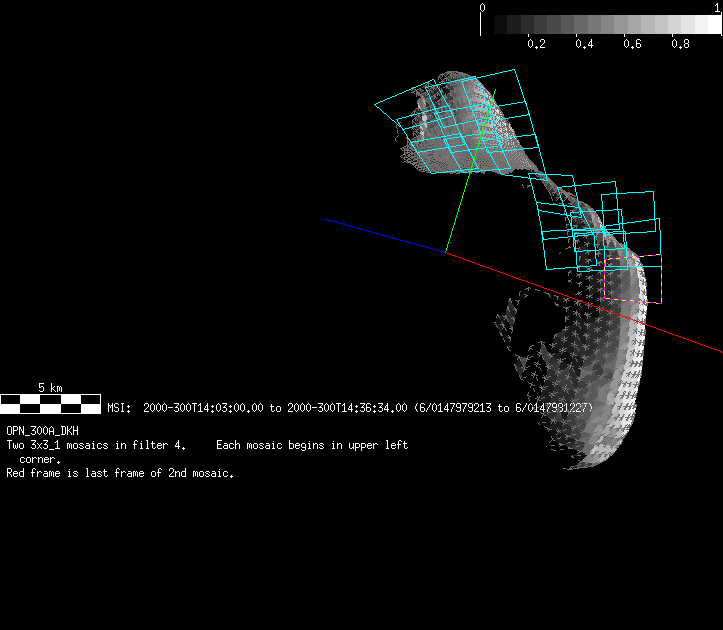Click the "5 km" scale label

tap(50, 387)
